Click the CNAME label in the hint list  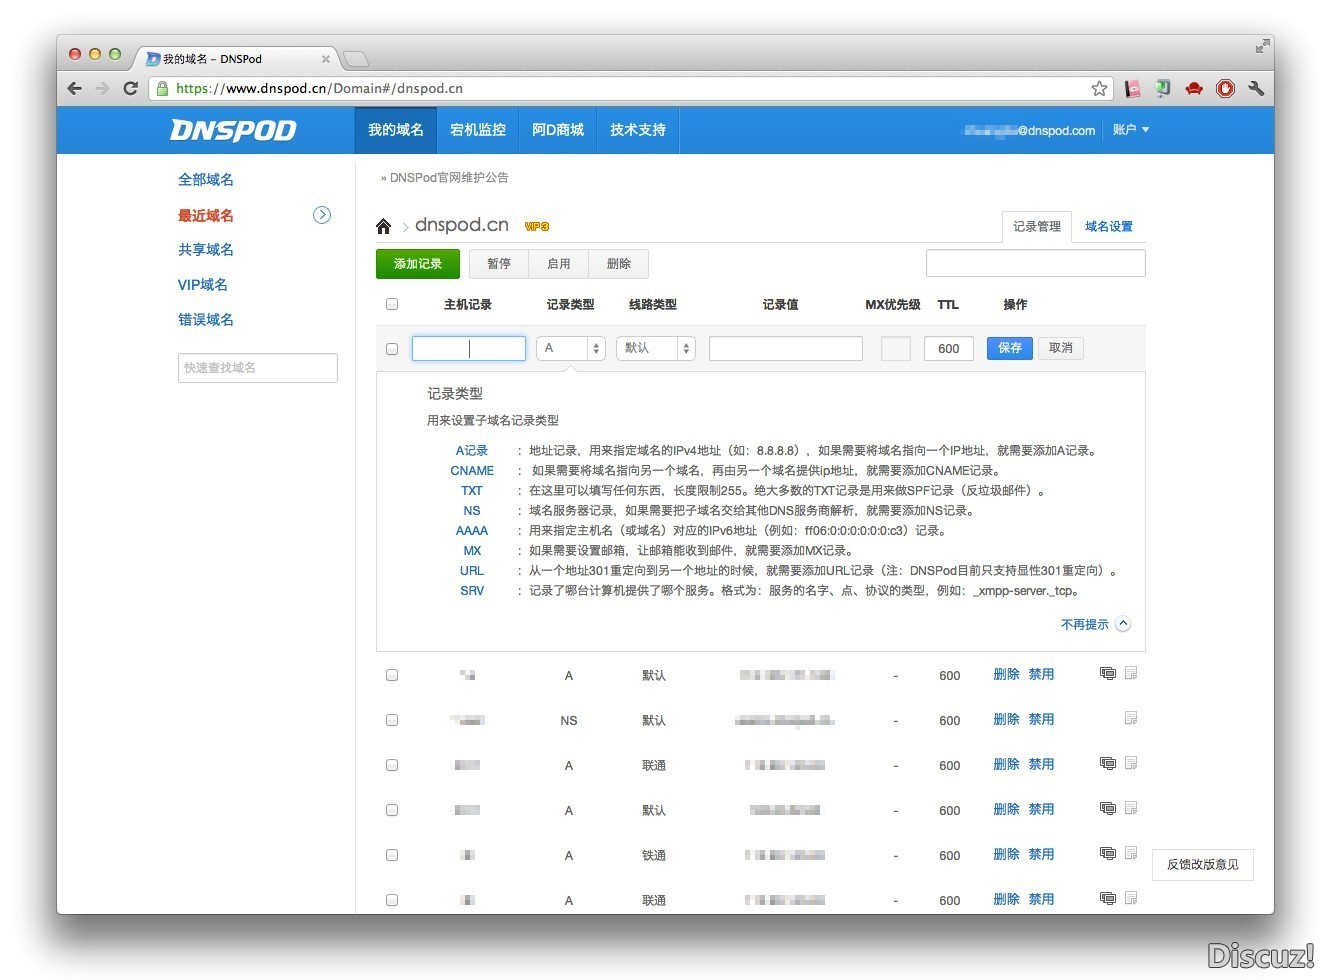472,471
